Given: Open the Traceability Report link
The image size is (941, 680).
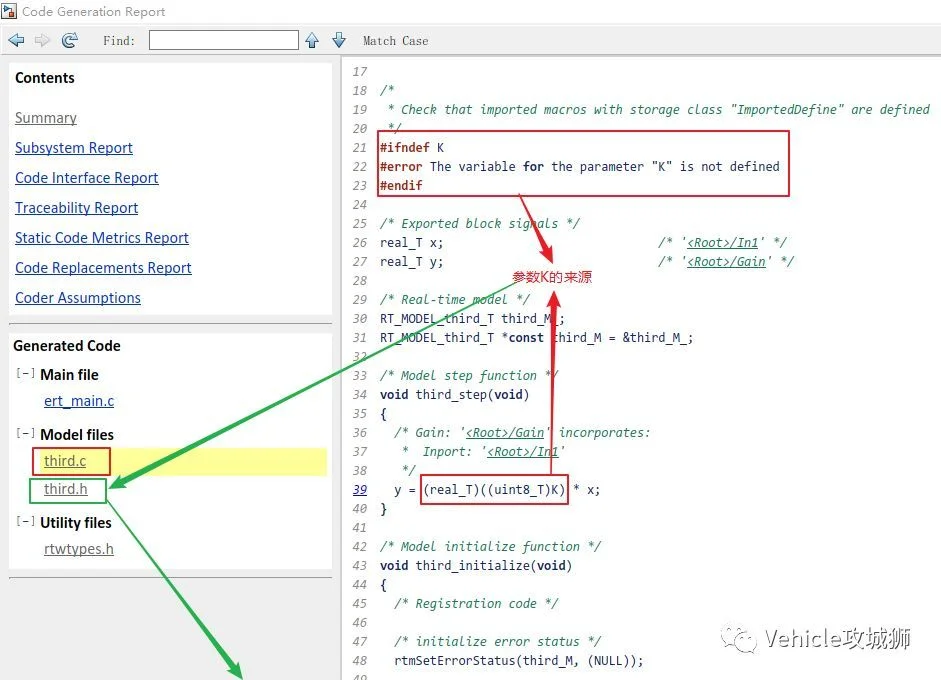Looking at the screenshot, I should 76,208.
